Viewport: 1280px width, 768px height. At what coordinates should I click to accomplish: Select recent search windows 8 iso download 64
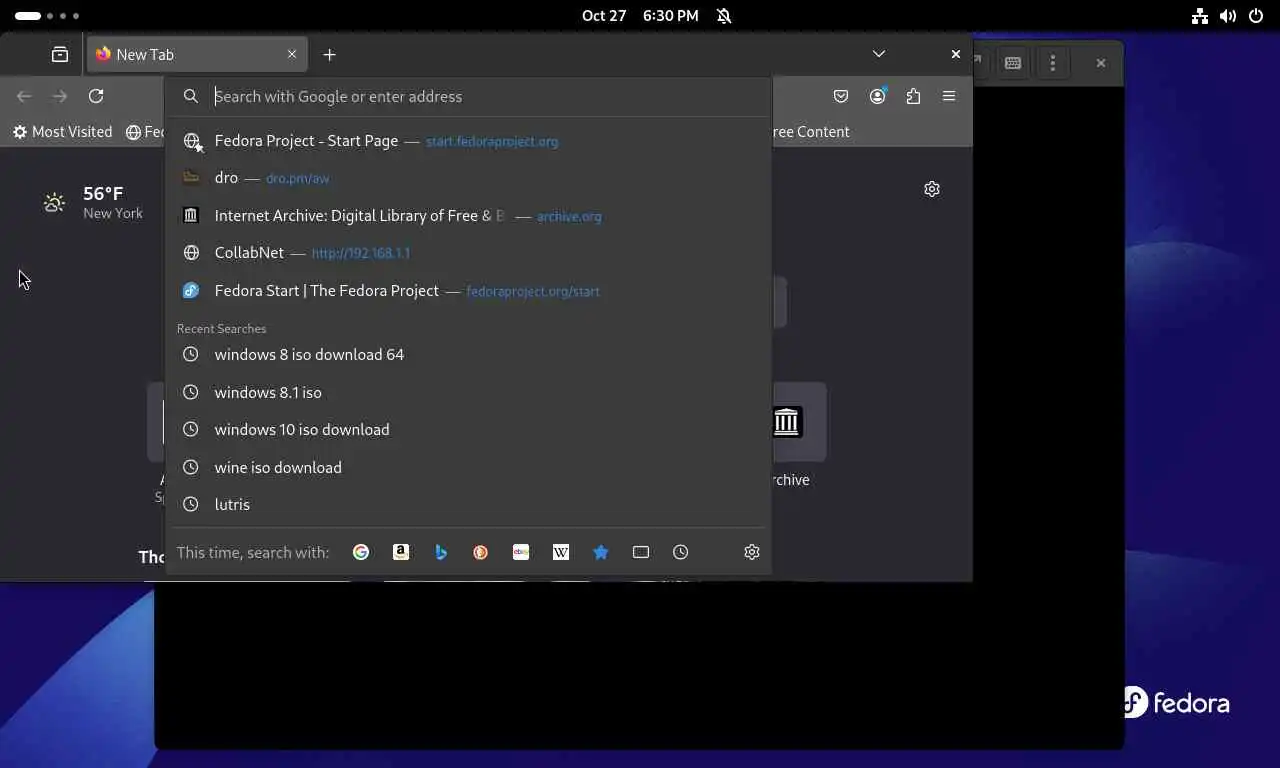(468, 355)
